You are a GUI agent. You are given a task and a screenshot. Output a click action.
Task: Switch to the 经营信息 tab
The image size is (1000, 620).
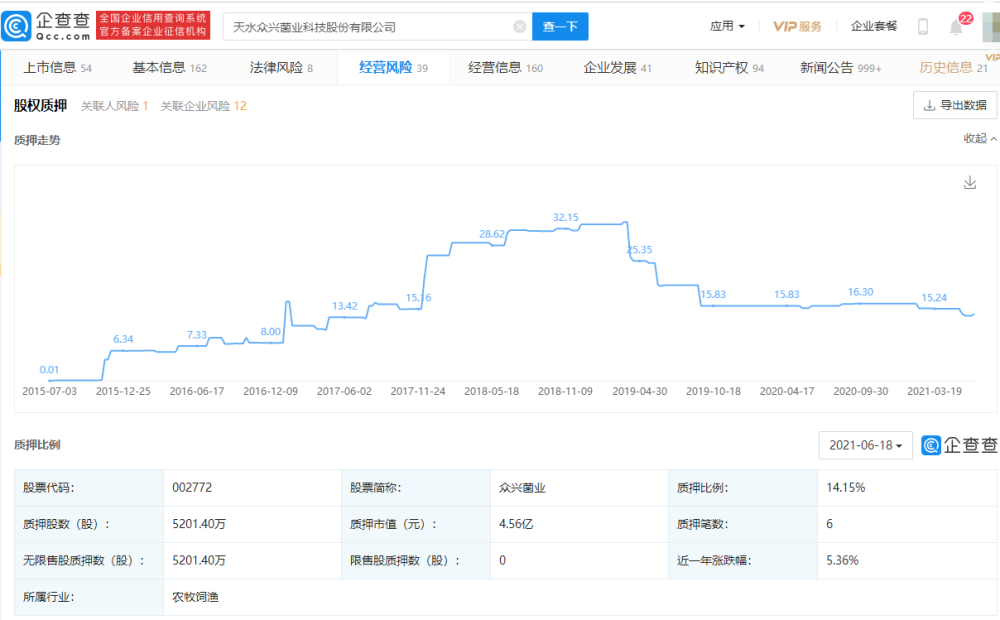point(505,68)
